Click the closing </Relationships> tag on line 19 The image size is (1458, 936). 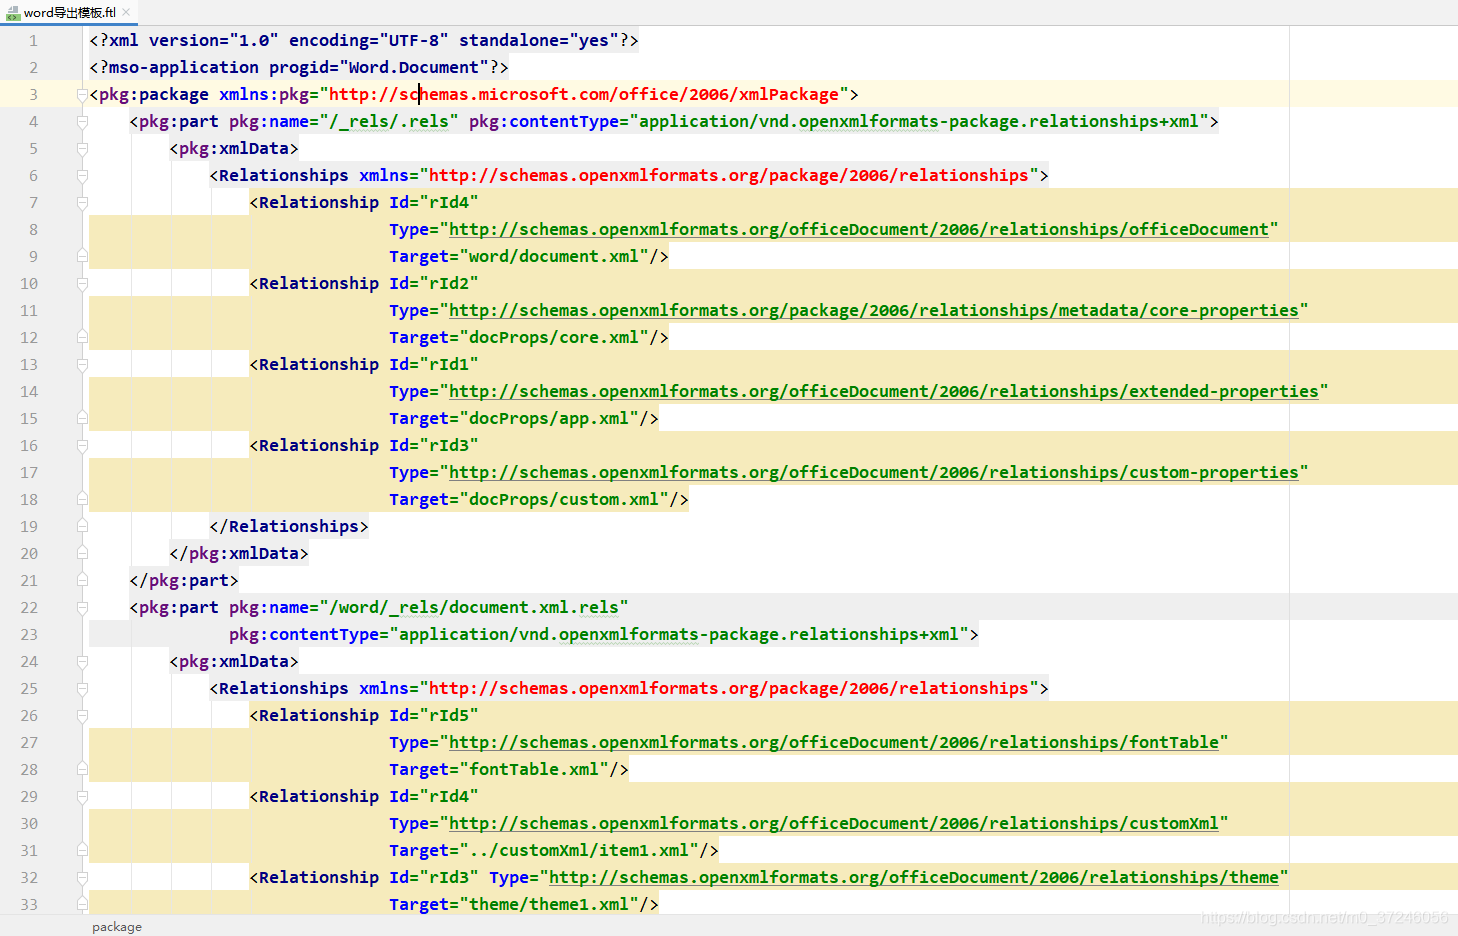pyautogui.click(x=289, y=527)
